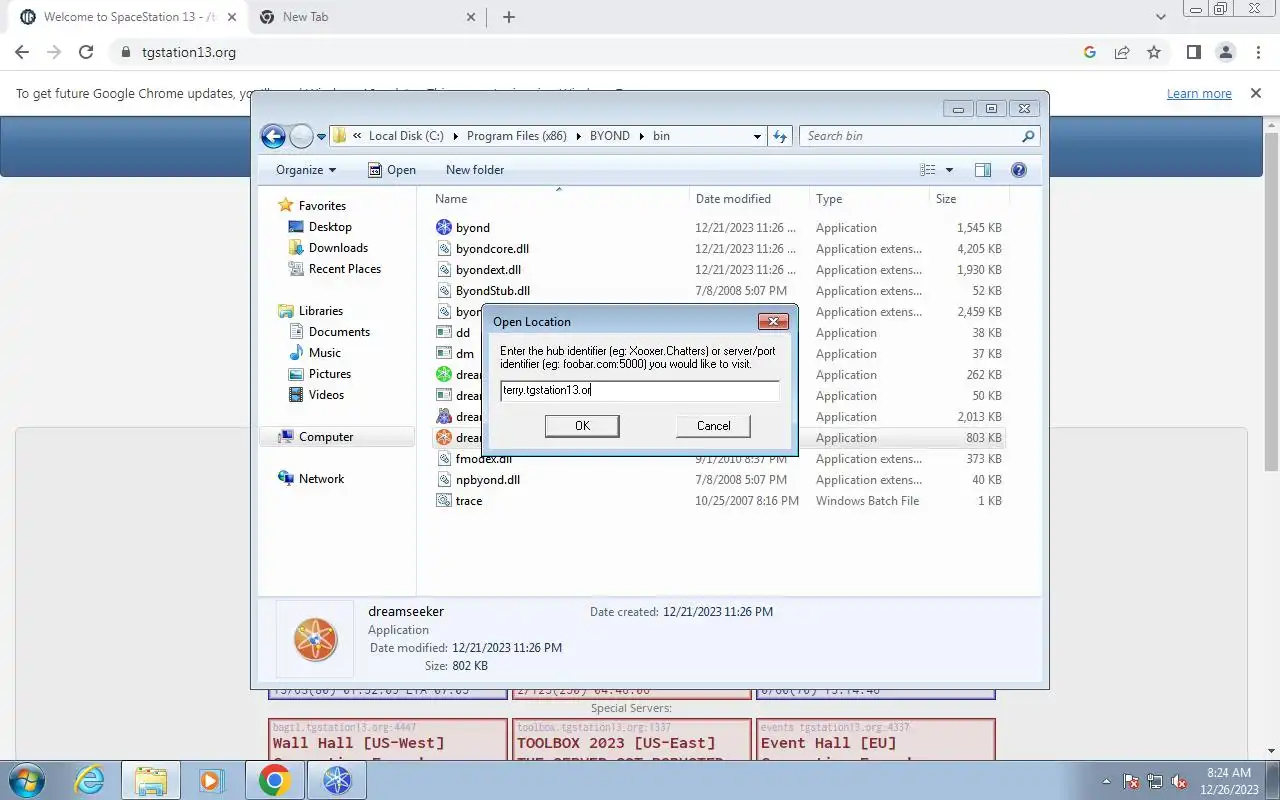Select the ByondStub.dll file icon
1280x800 pixels.
(x=444, y=290)
